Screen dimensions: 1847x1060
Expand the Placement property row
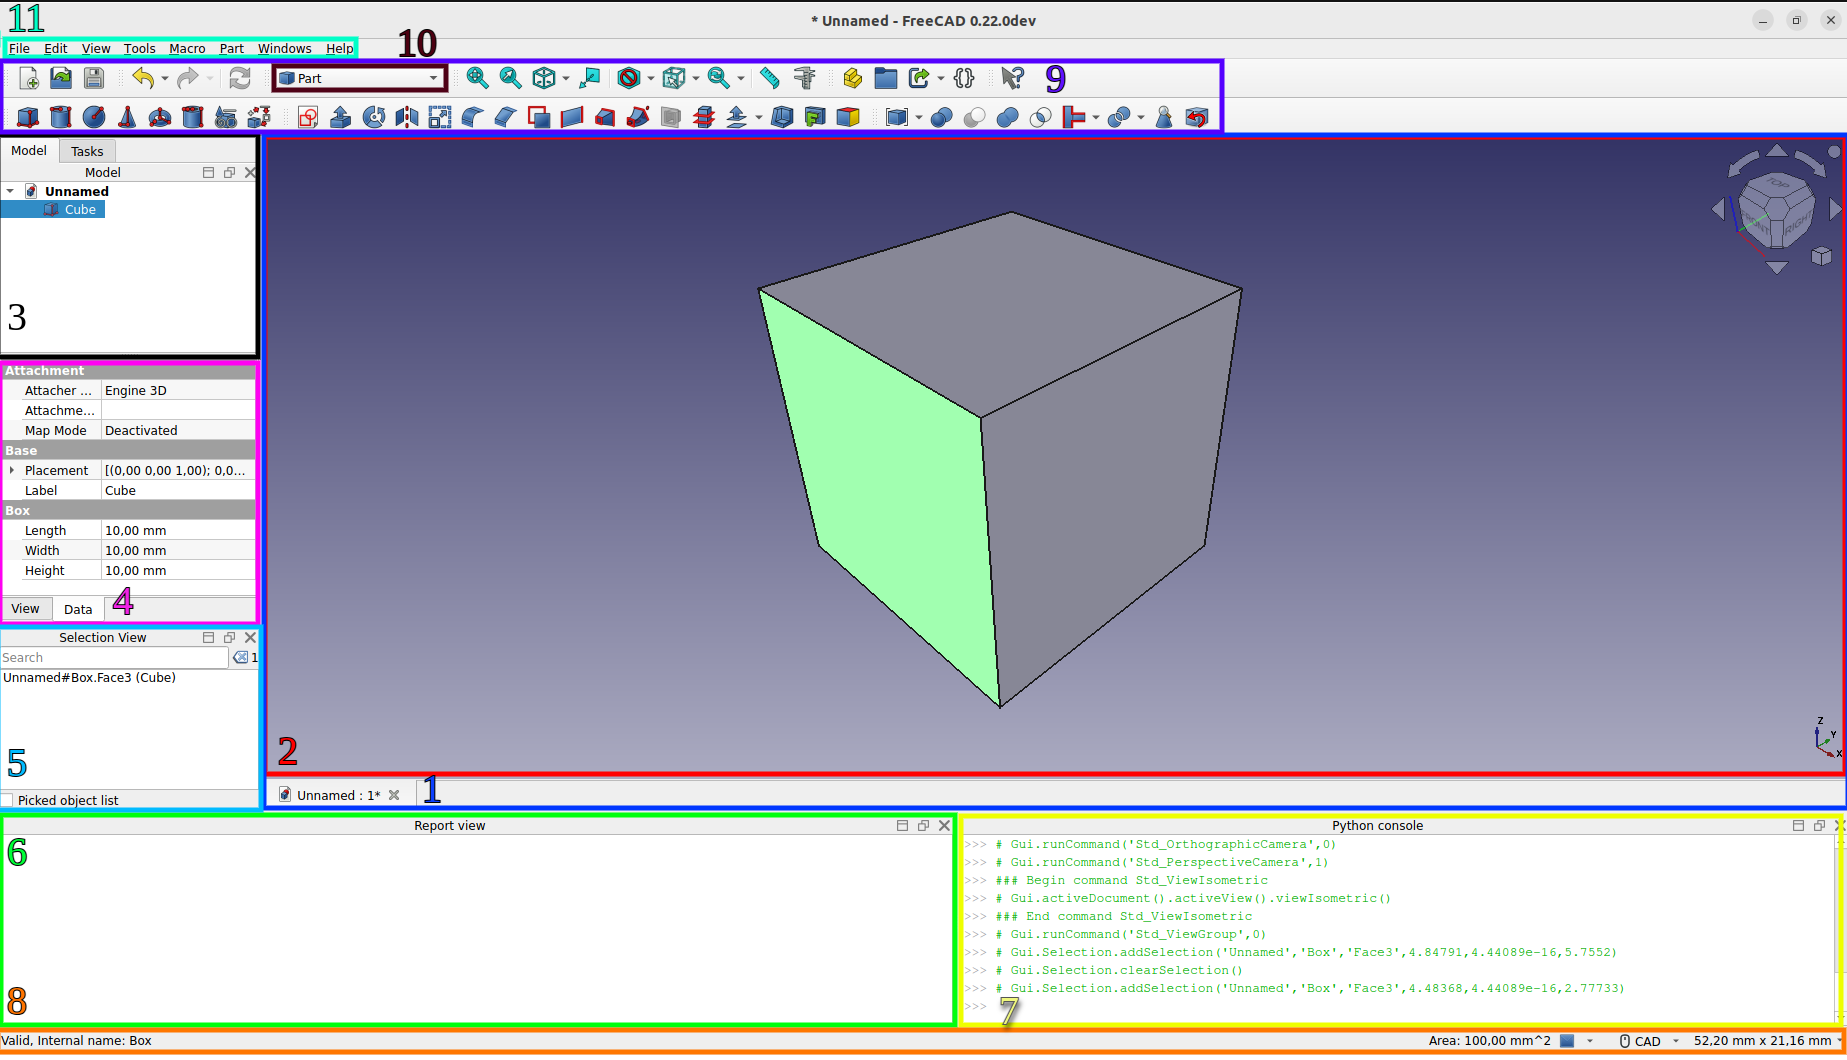point(13,470)
